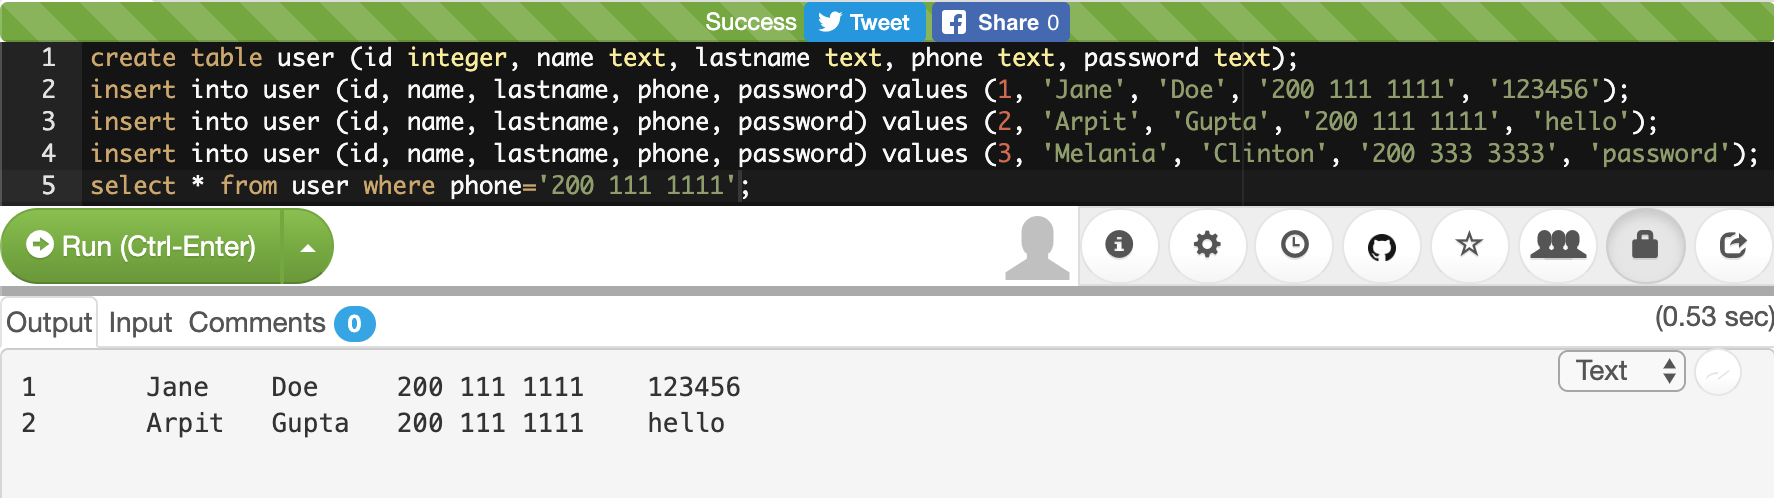Click the user avatar silhouette

(1037, 247)
